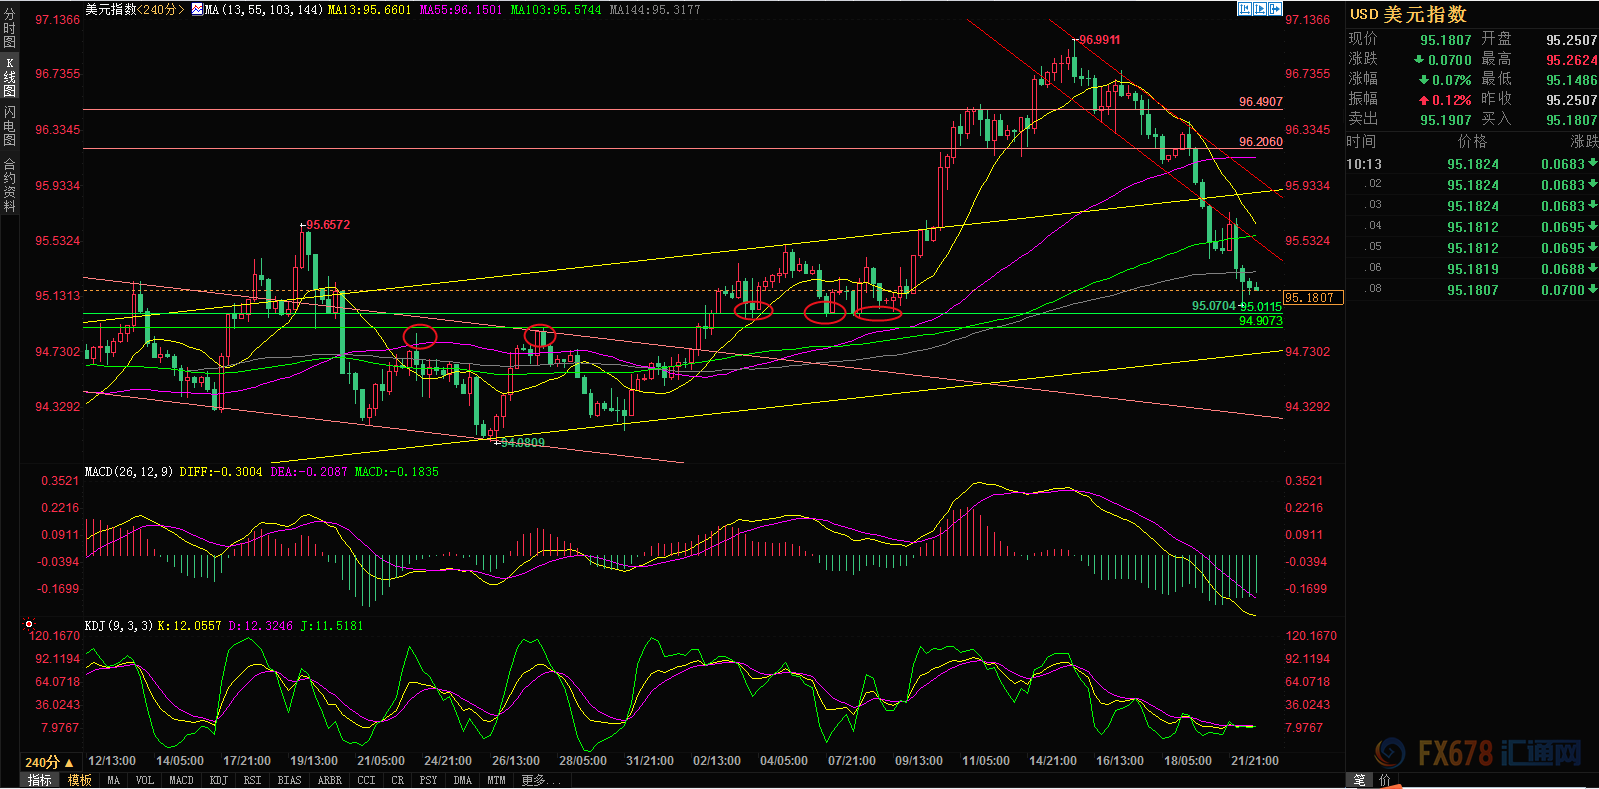Screen dimensions: 1599x789
Task: Open the 合约资料 side tab
Action: (9, 184)
